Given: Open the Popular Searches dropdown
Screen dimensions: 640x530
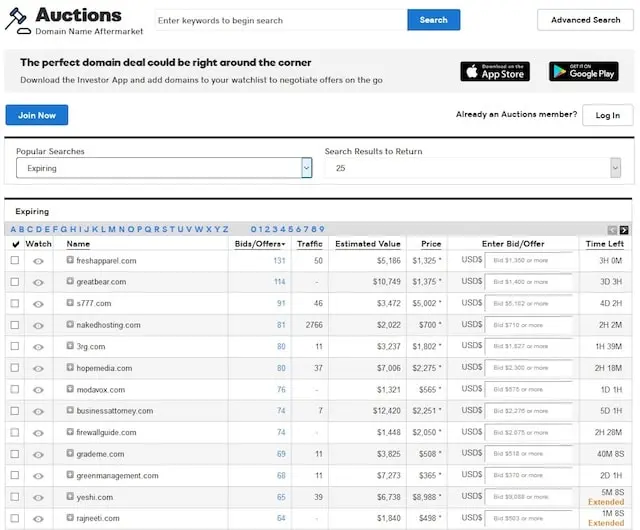Looking at the screenshot, I should click(x=164, y=168).
